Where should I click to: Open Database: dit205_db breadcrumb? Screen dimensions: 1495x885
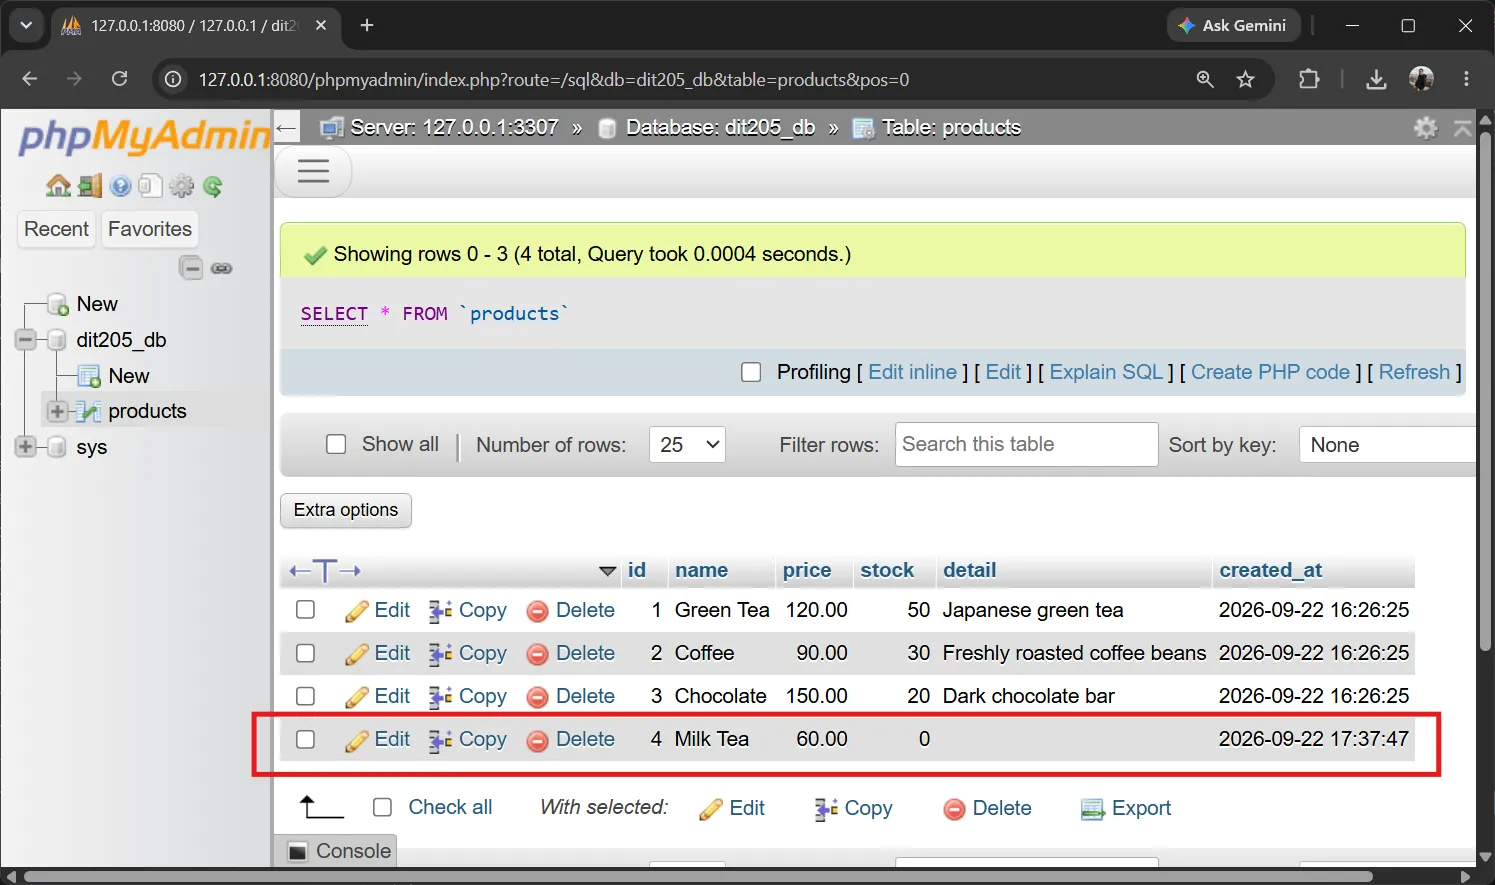720,128
